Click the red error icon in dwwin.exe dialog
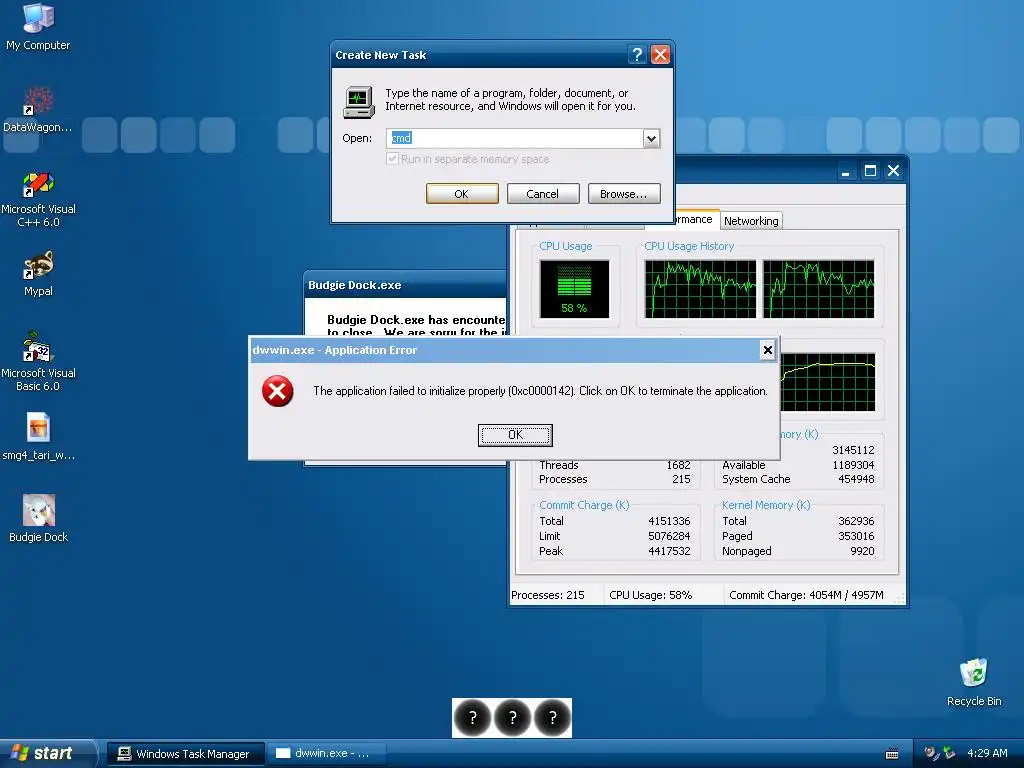1024x768 pixels. point(278,391)
